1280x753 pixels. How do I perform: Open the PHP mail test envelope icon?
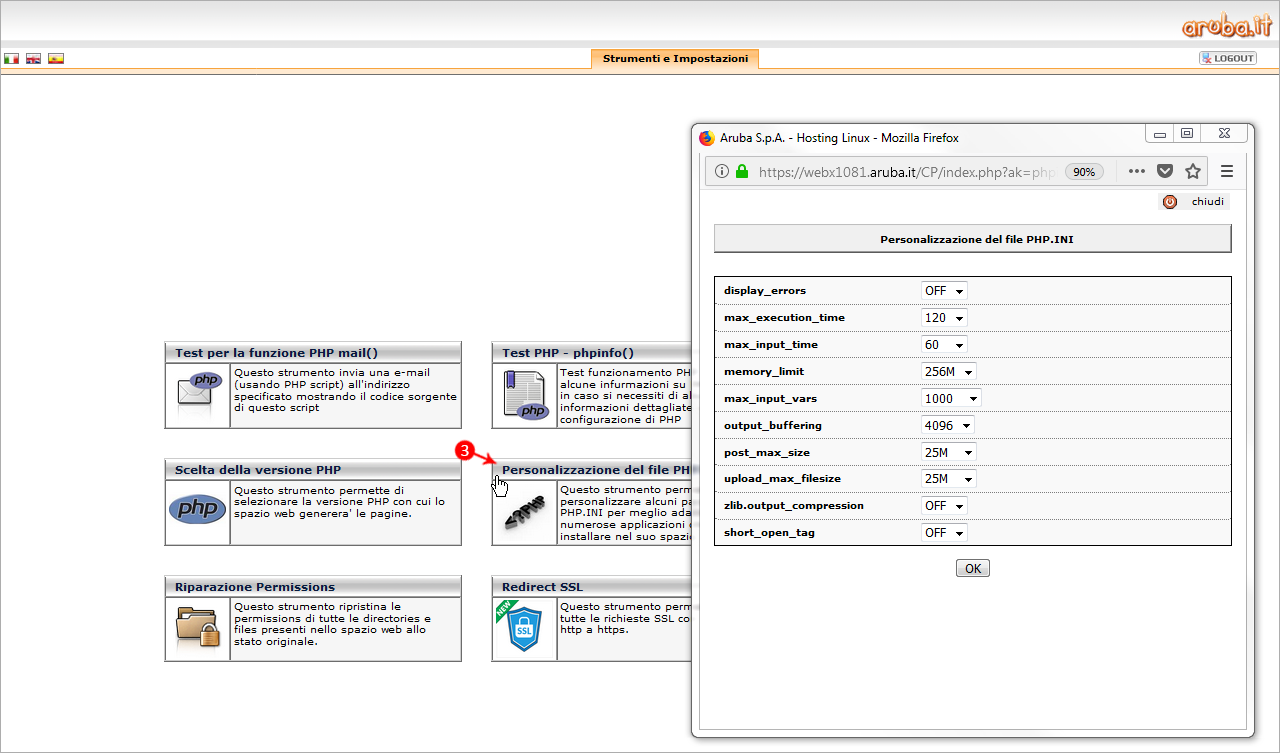[x=197, y=395]
